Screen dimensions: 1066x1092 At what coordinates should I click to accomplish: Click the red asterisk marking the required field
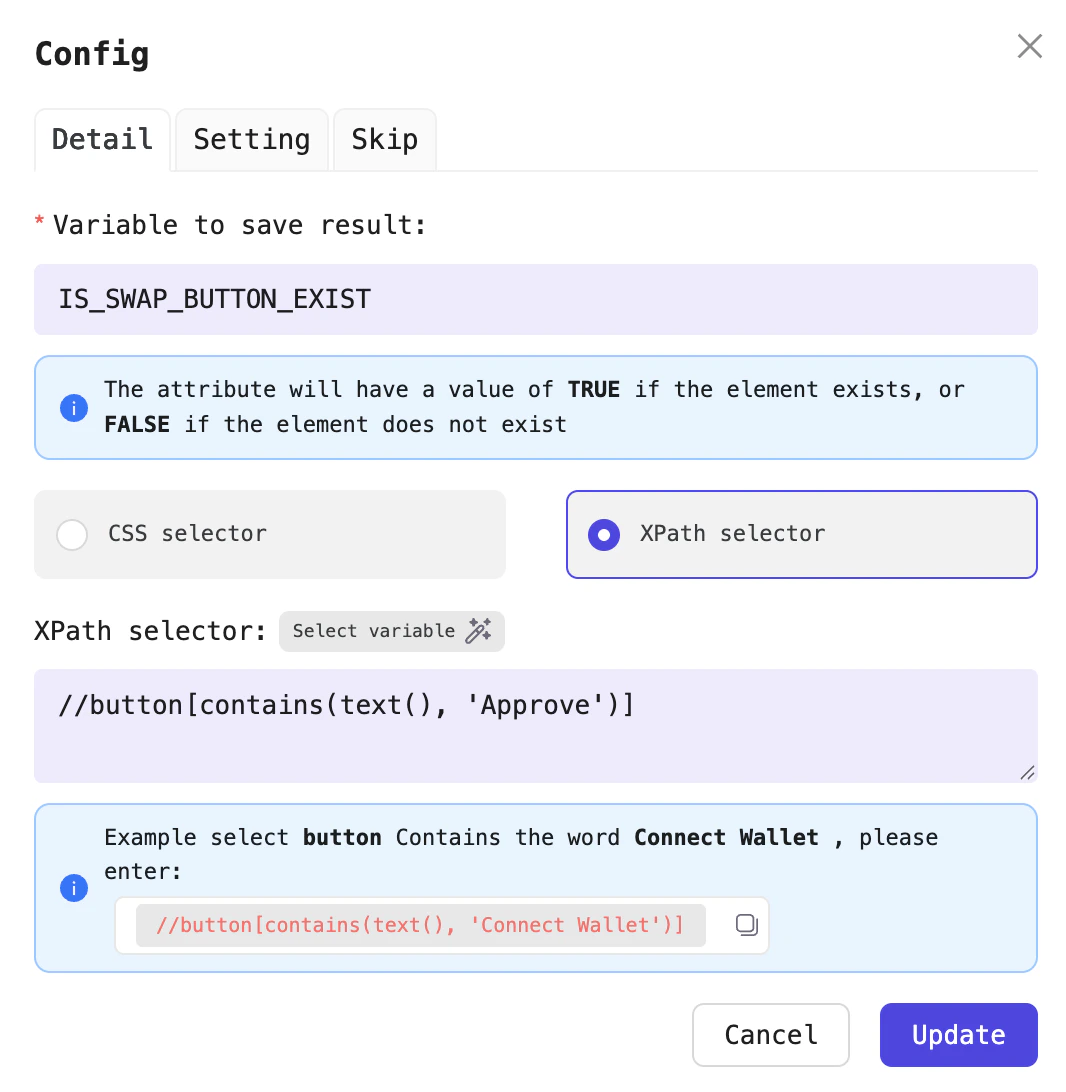point(39,218)
